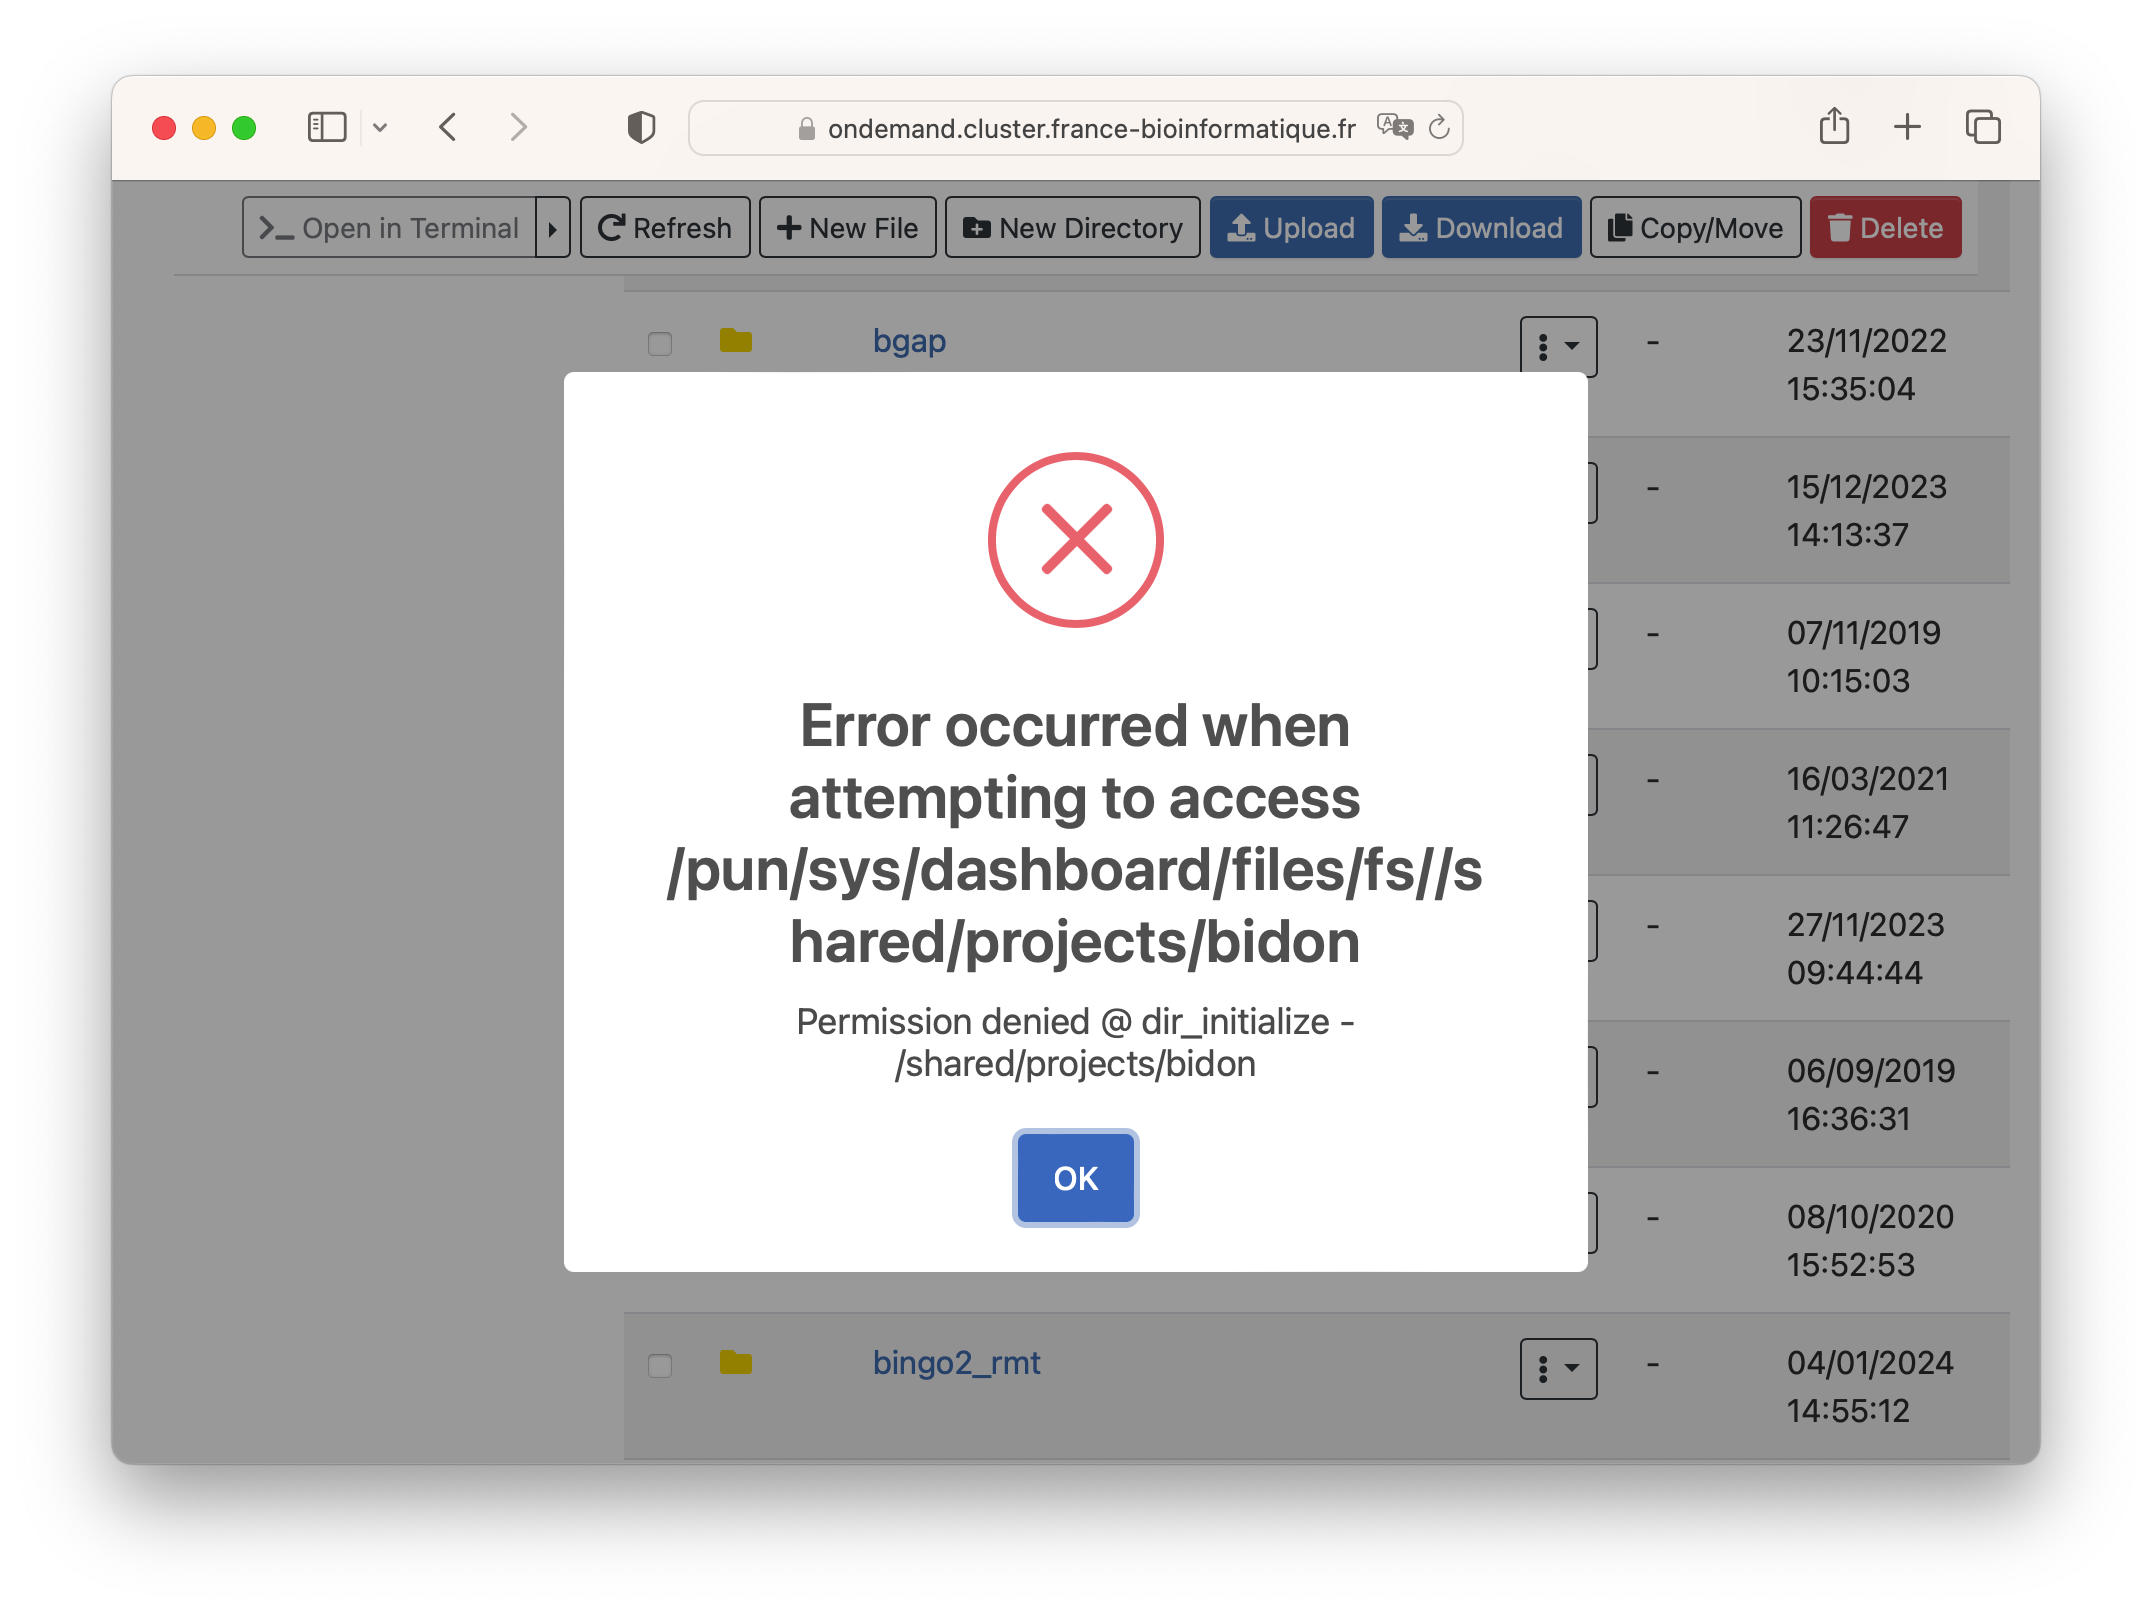Expand the bgap folder options menu
The width and height of the screenshot is (2152, 1612).
point(1556,344)
